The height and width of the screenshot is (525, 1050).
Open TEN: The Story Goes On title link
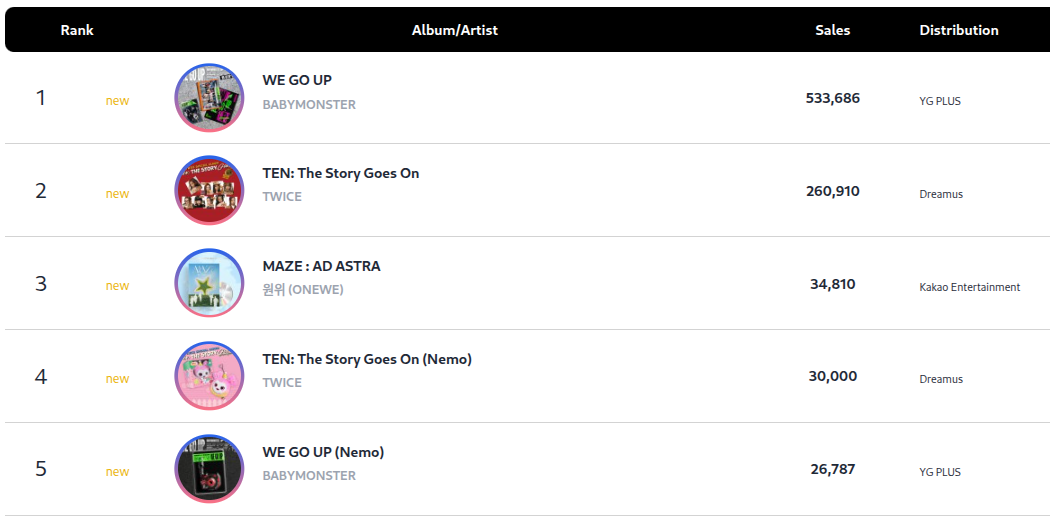click(341, 173)
